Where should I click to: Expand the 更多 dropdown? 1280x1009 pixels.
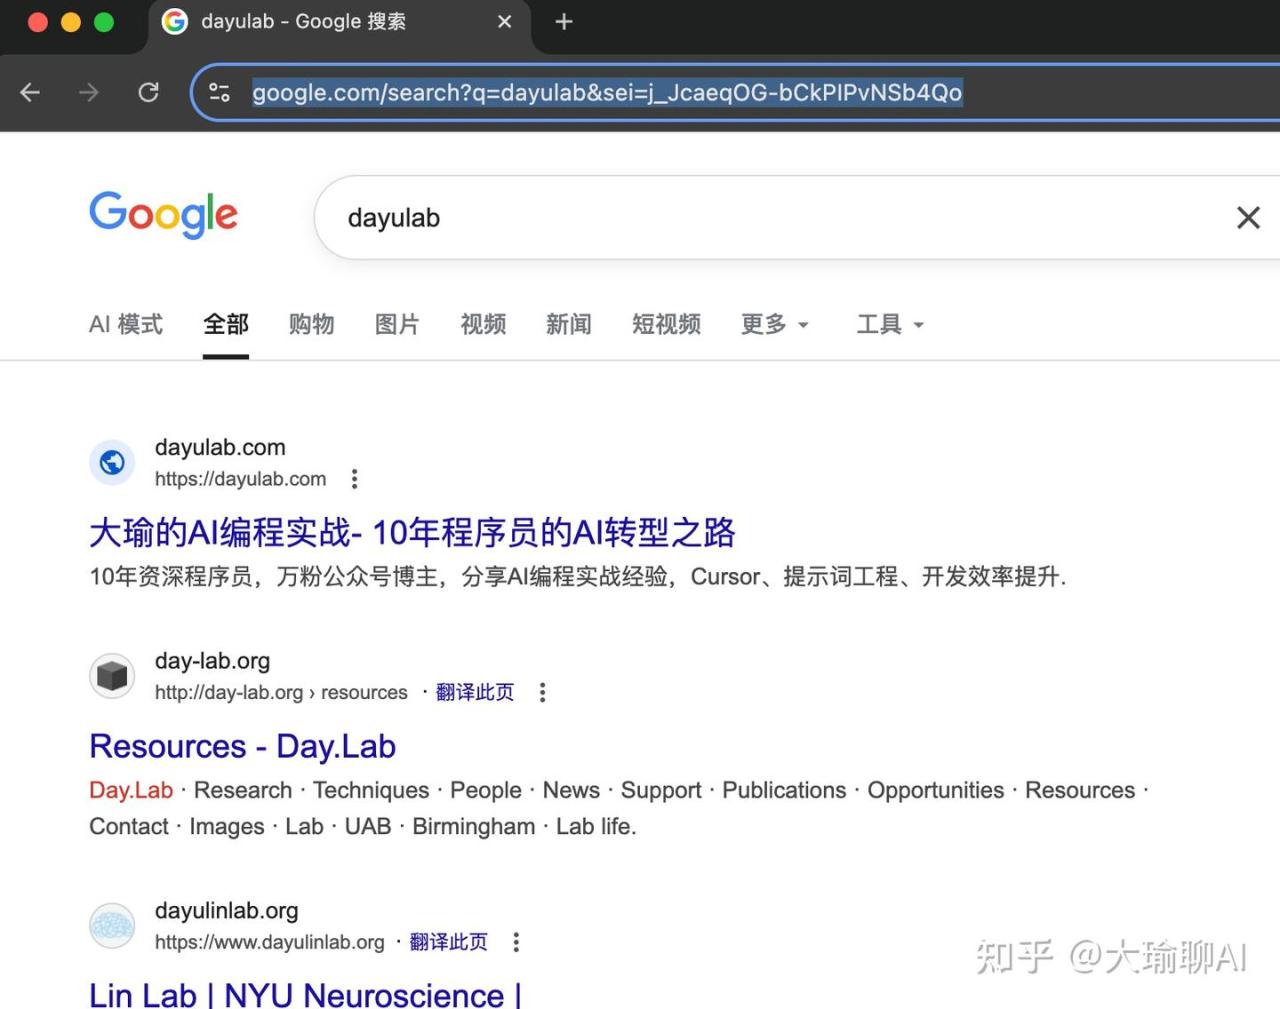[x=774, y=325]
